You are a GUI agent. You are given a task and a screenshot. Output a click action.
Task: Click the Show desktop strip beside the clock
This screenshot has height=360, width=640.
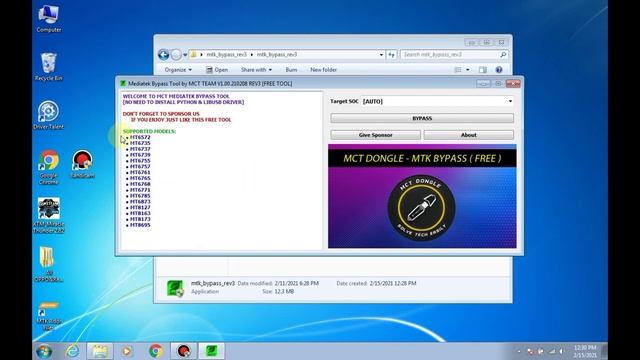(x=604, y=351)
